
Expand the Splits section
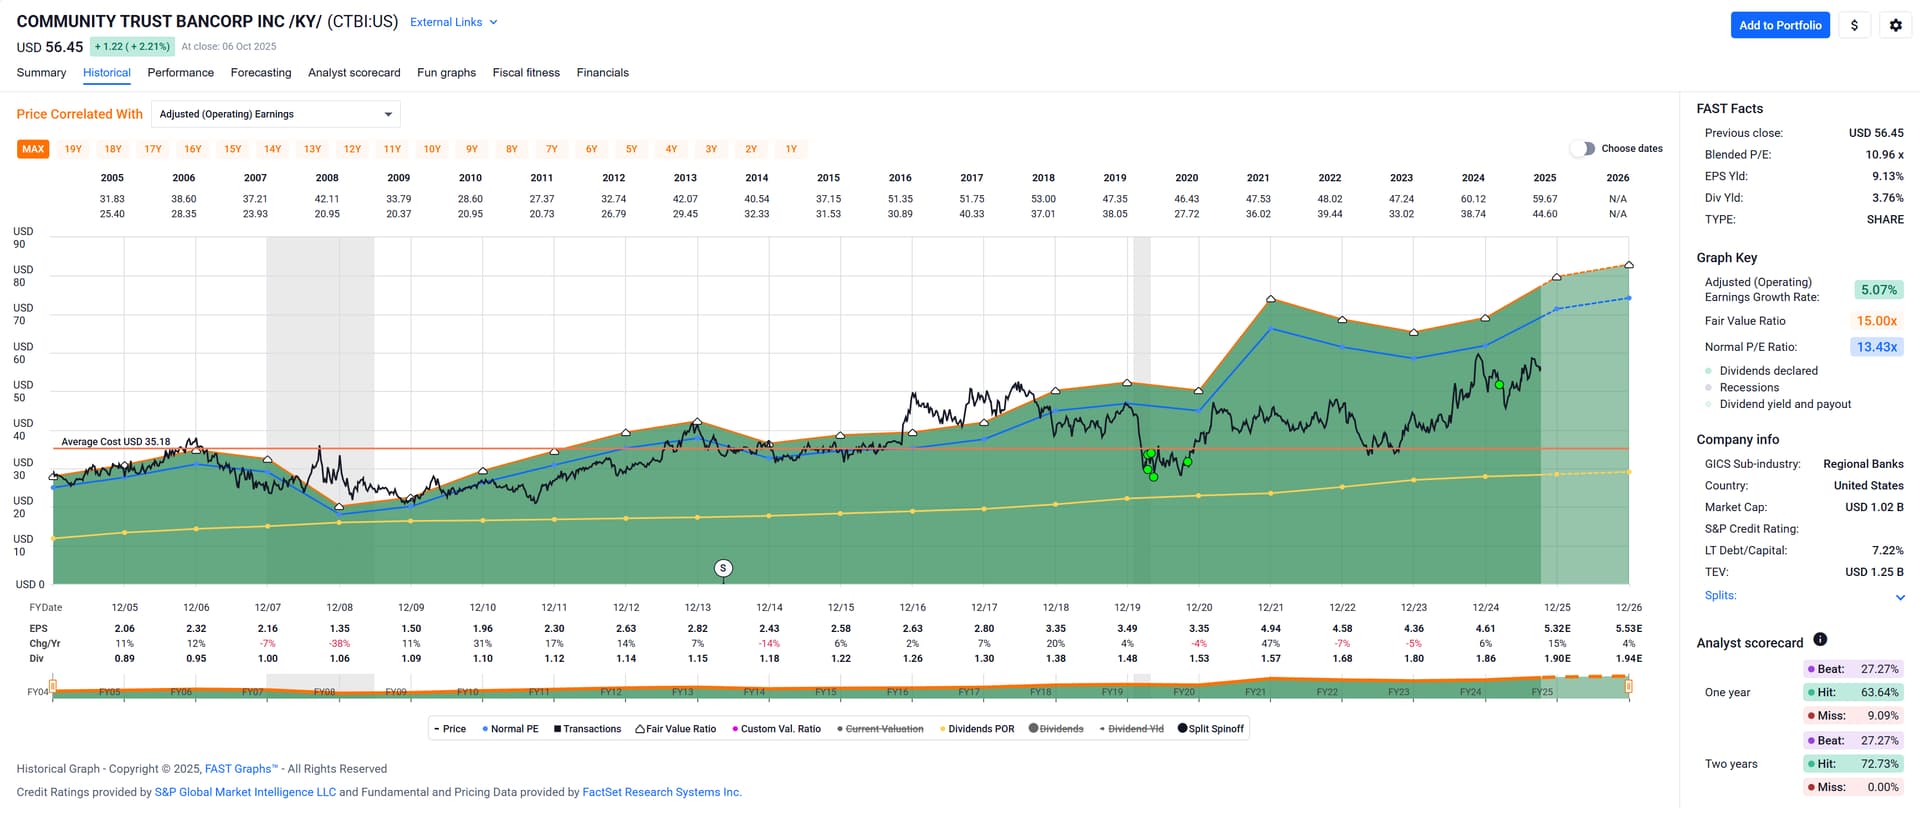pos(1900,597)
